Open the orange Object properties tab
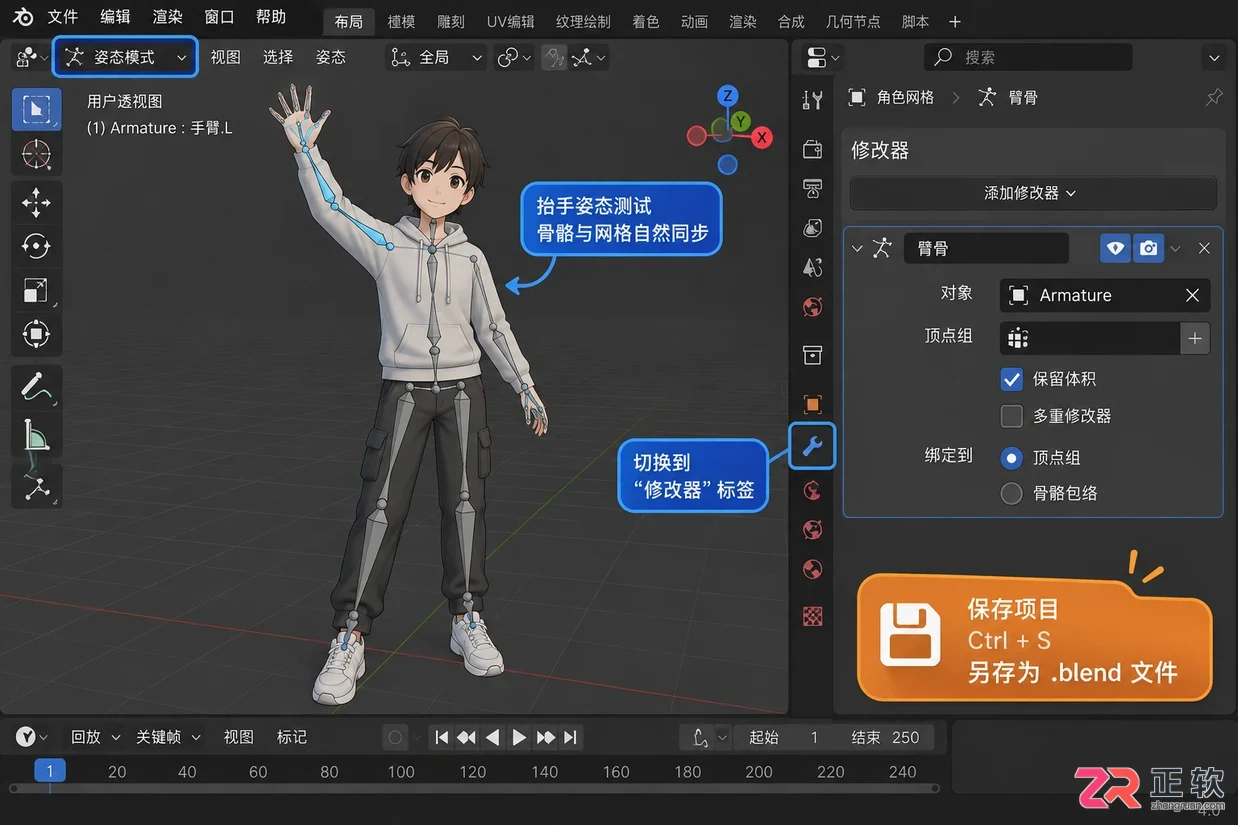The width and height of the screenshot is (1238, 825). point(812,404)
